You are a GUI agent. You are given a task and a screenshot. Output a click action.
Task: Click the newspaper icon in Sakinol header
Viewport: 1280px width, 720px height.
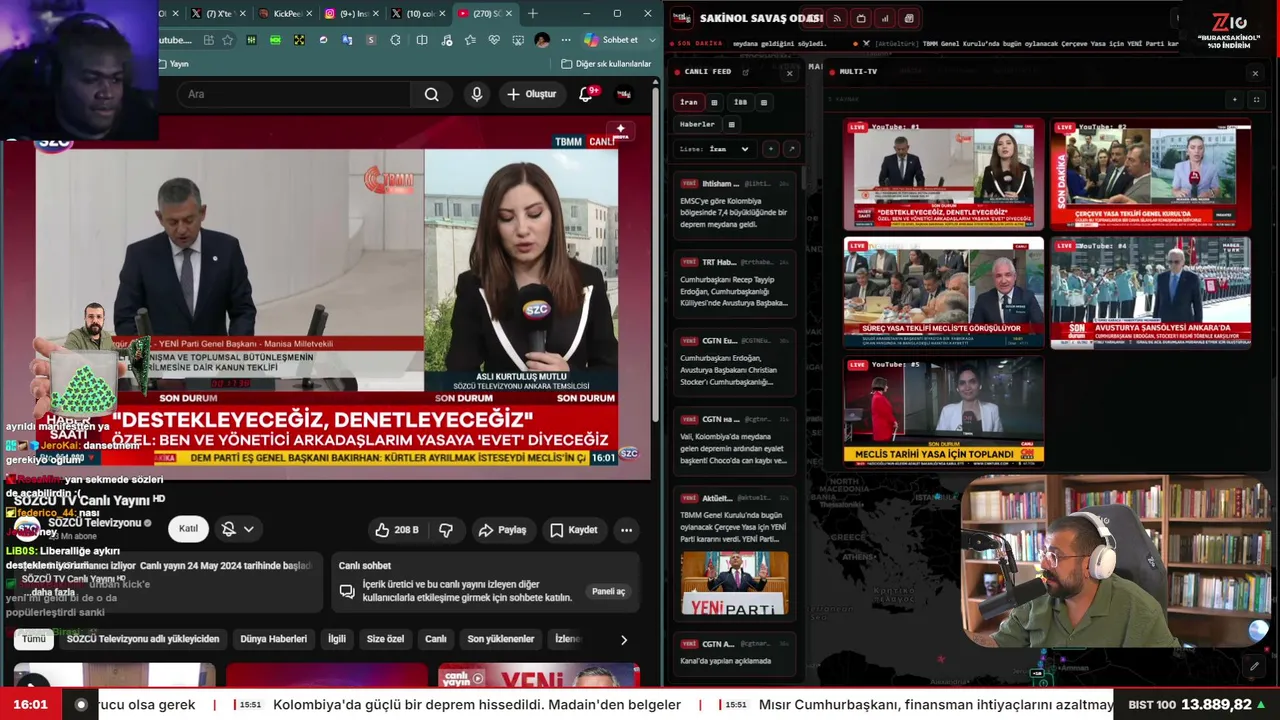coord(909,18)
